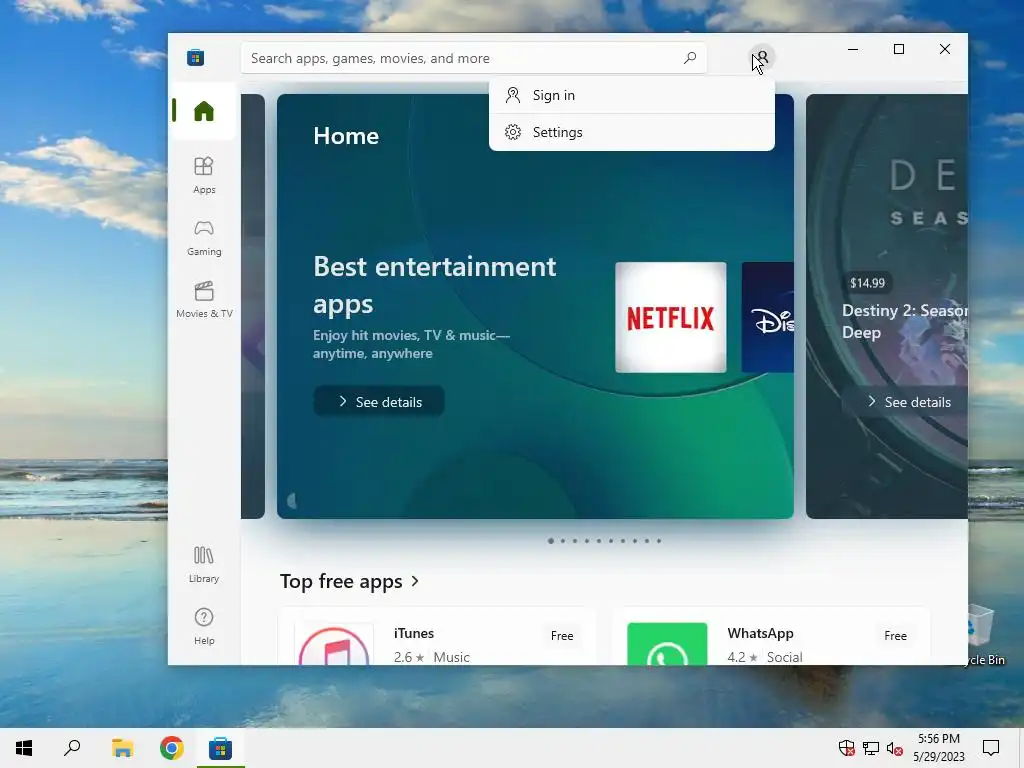
Task: Open the Home tab in the sidebar
Action: [x=204, y=111]
